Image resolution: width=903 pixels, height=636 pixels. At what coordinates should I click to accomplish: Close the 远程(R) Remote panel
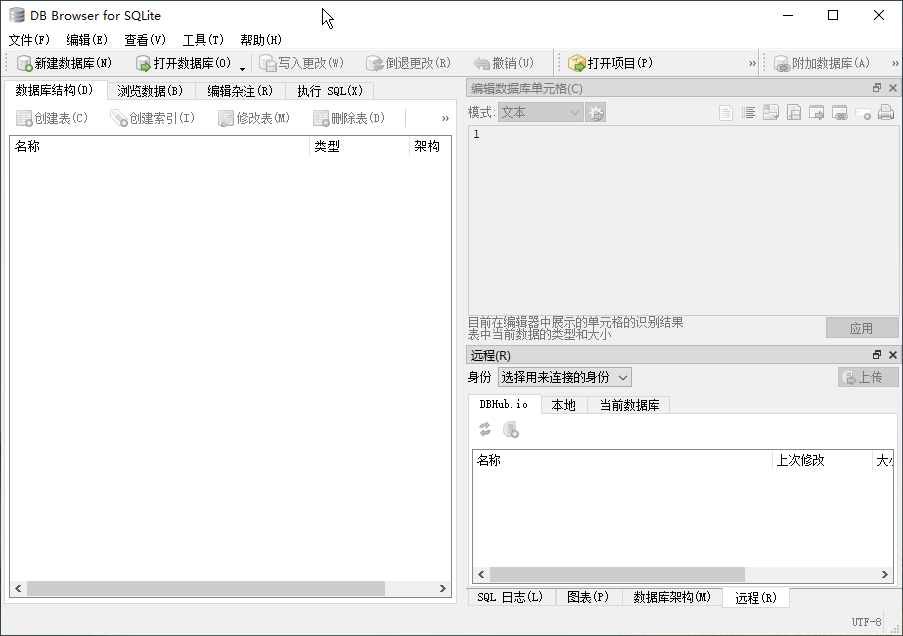pyautogui.click(x=893, y=354)
